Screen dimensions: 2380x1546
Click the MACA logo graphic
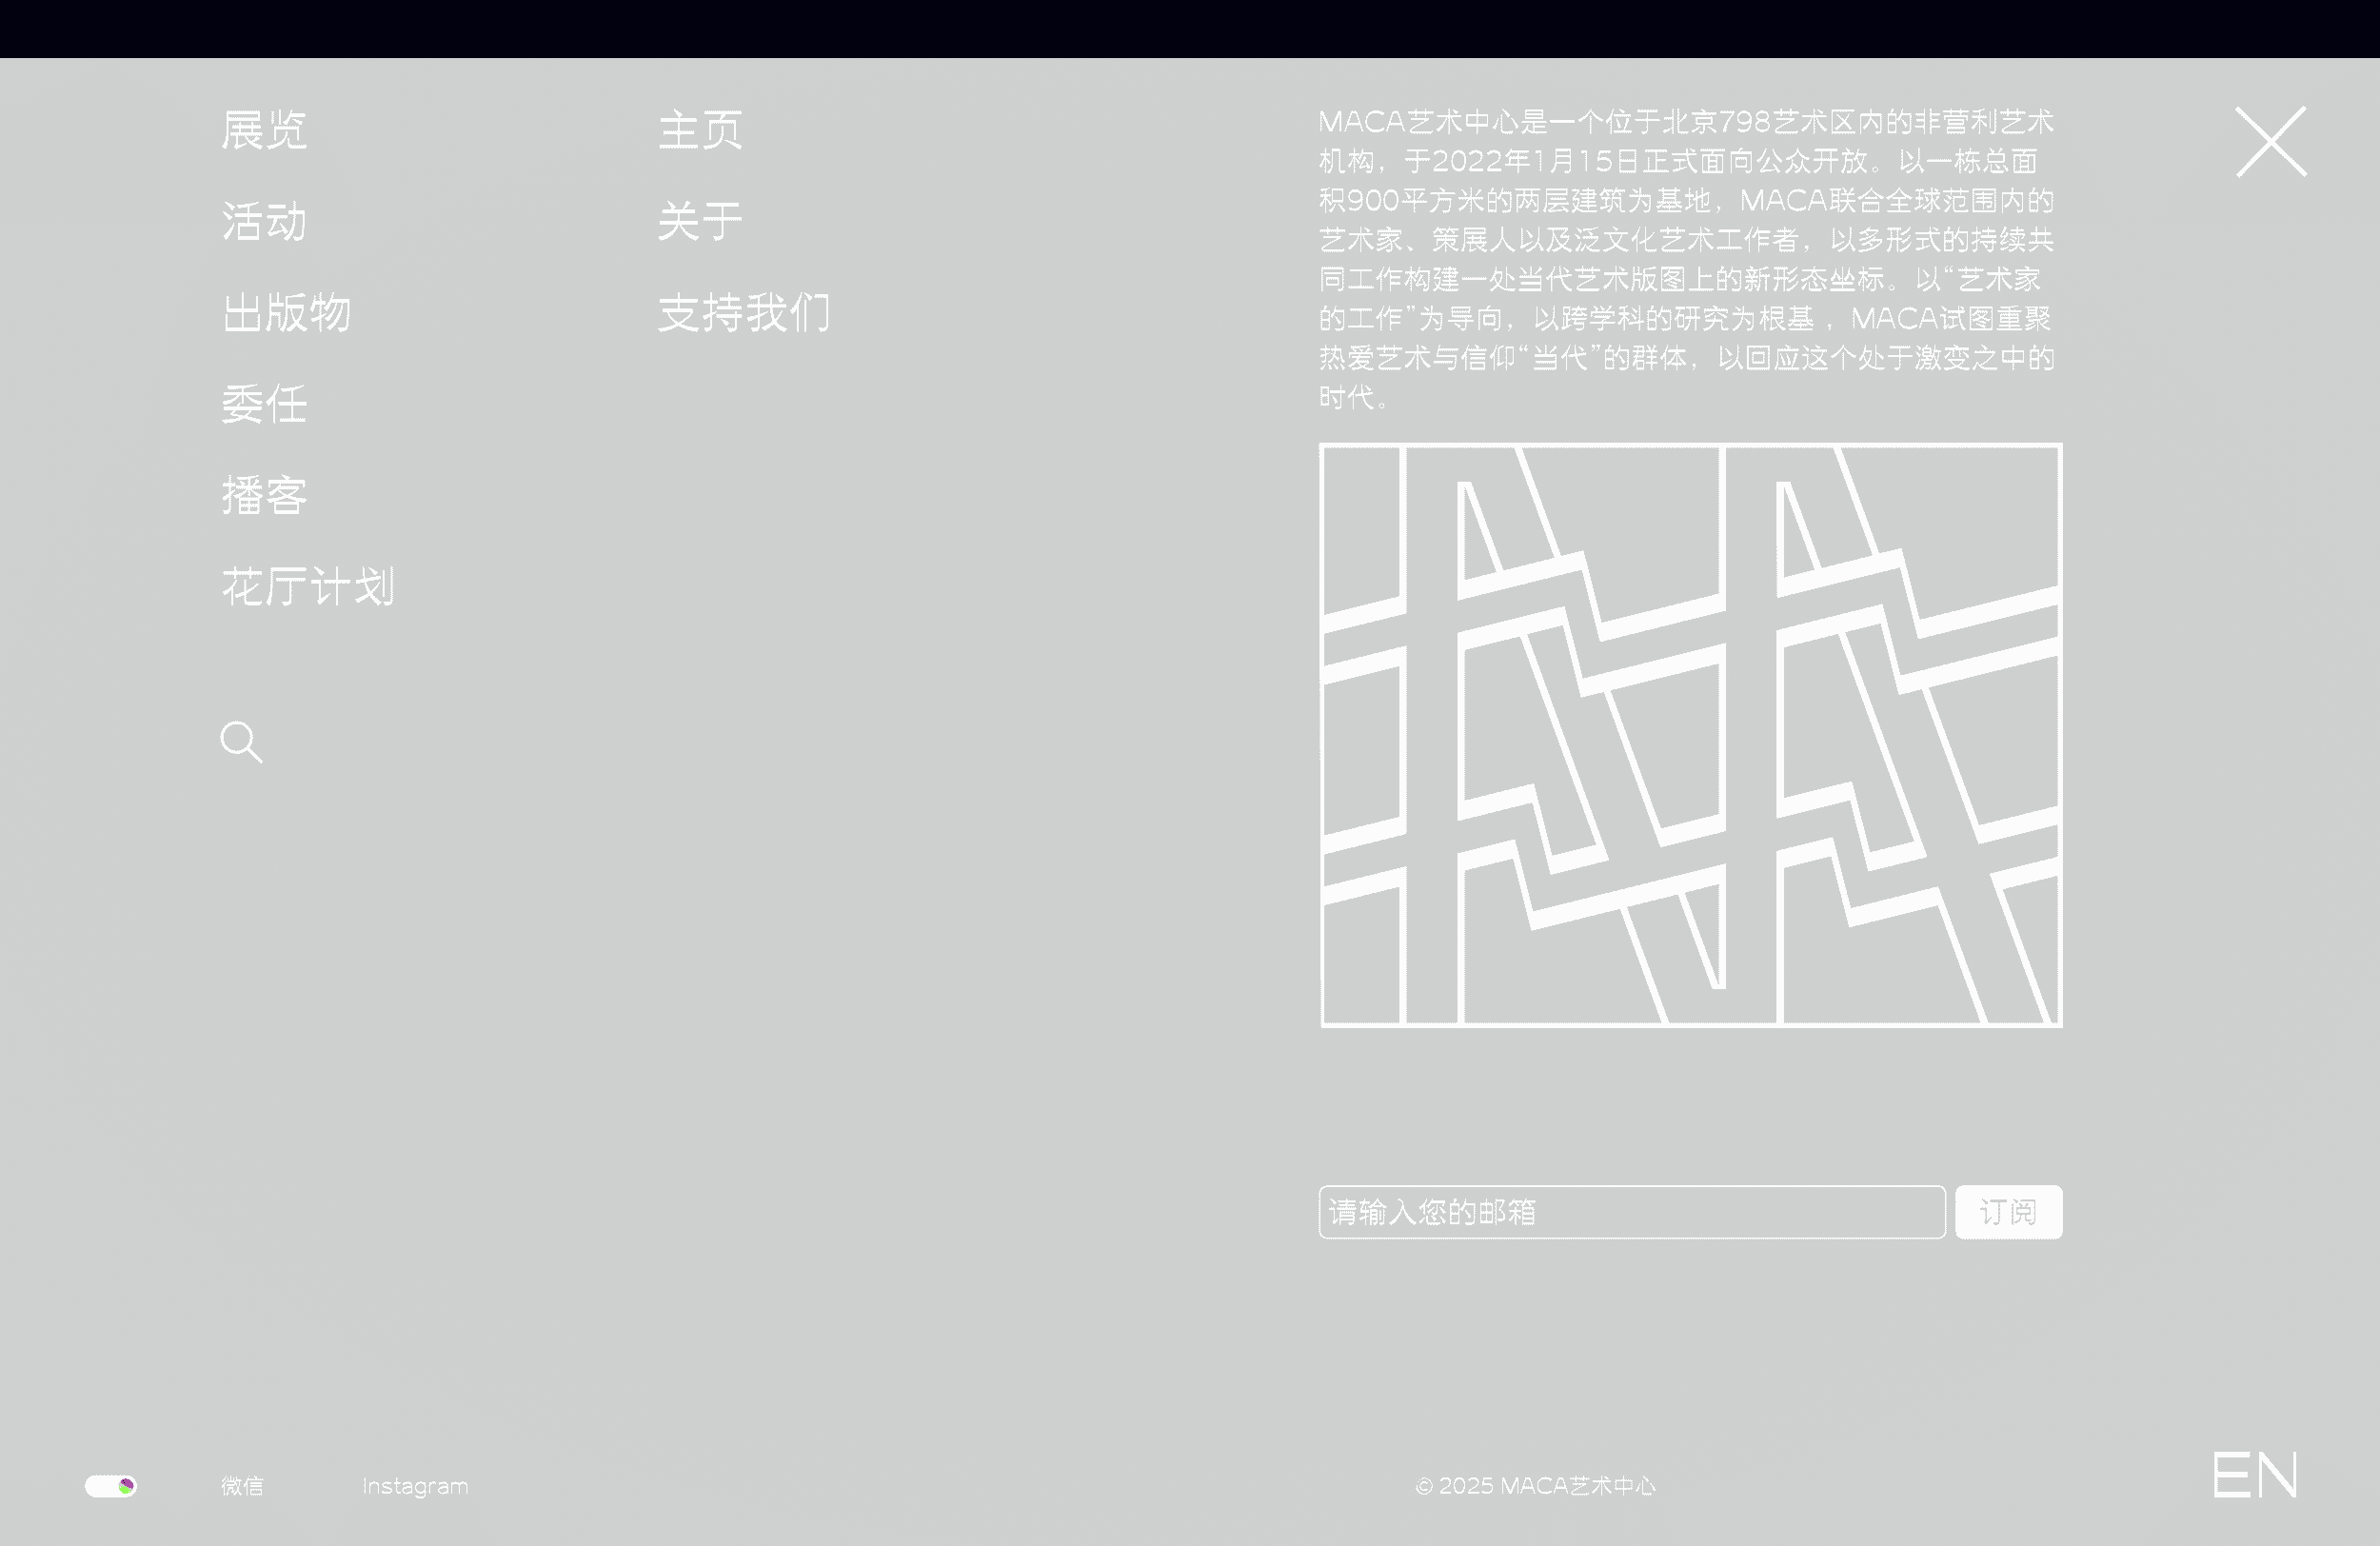click(x=1690, y=735)
